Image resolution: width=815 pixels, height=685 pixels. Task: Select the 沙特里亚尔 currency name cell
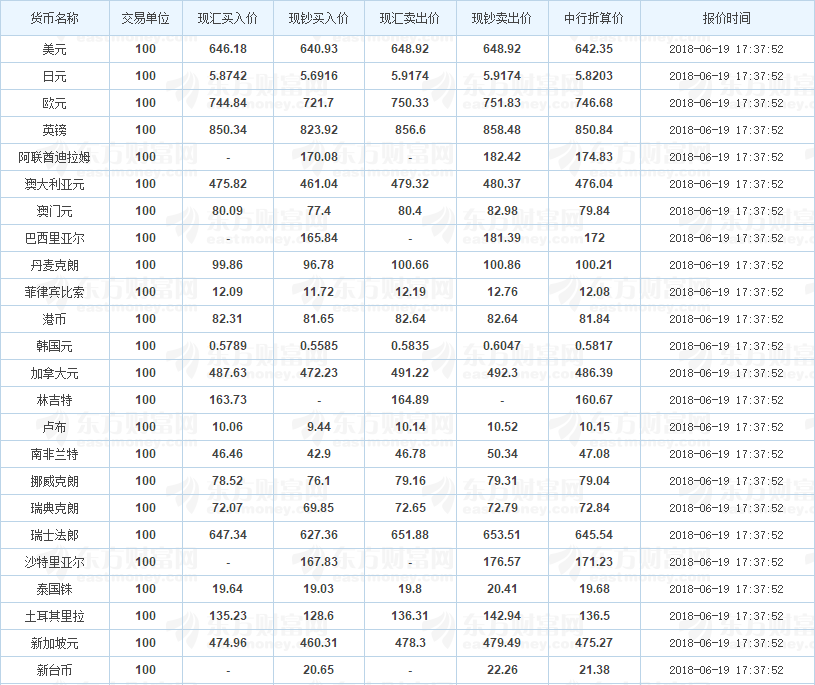point(55,563)
